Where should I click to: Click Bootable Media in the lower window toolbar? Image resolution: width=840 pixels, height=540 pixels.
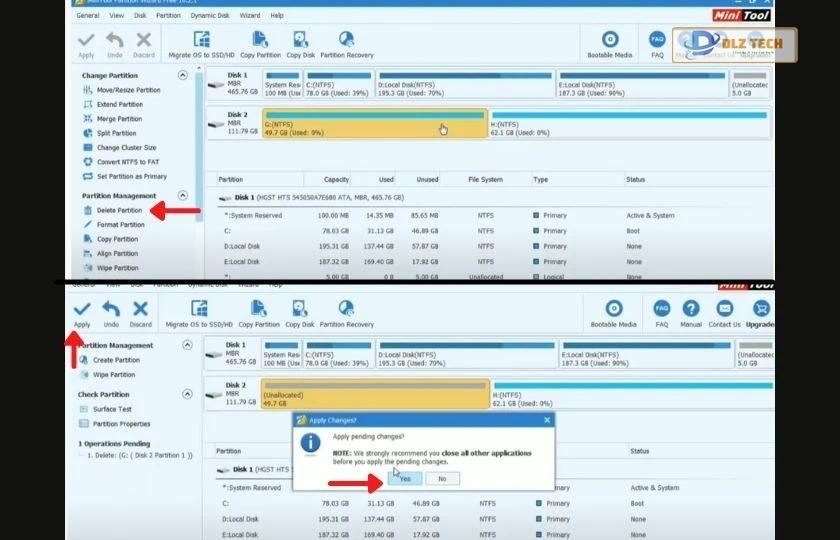pos(613,314)
